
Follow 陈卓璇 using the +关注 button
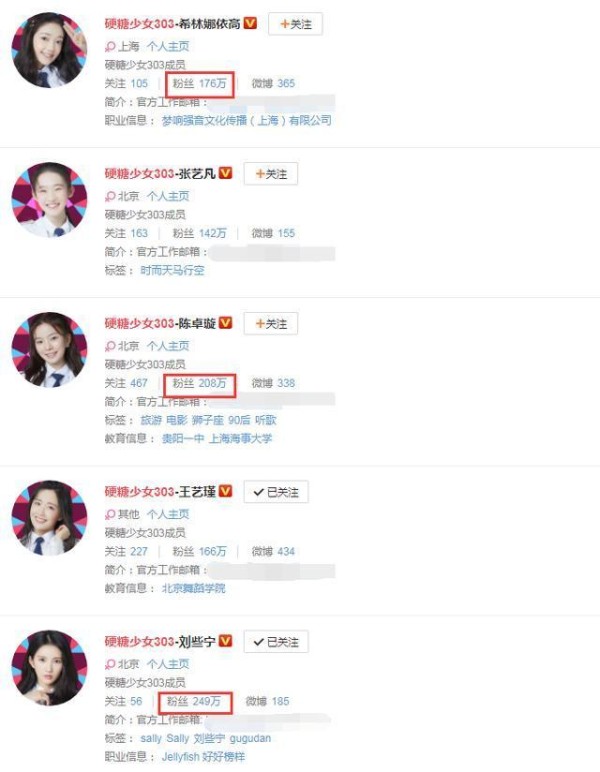pos(271,323)
